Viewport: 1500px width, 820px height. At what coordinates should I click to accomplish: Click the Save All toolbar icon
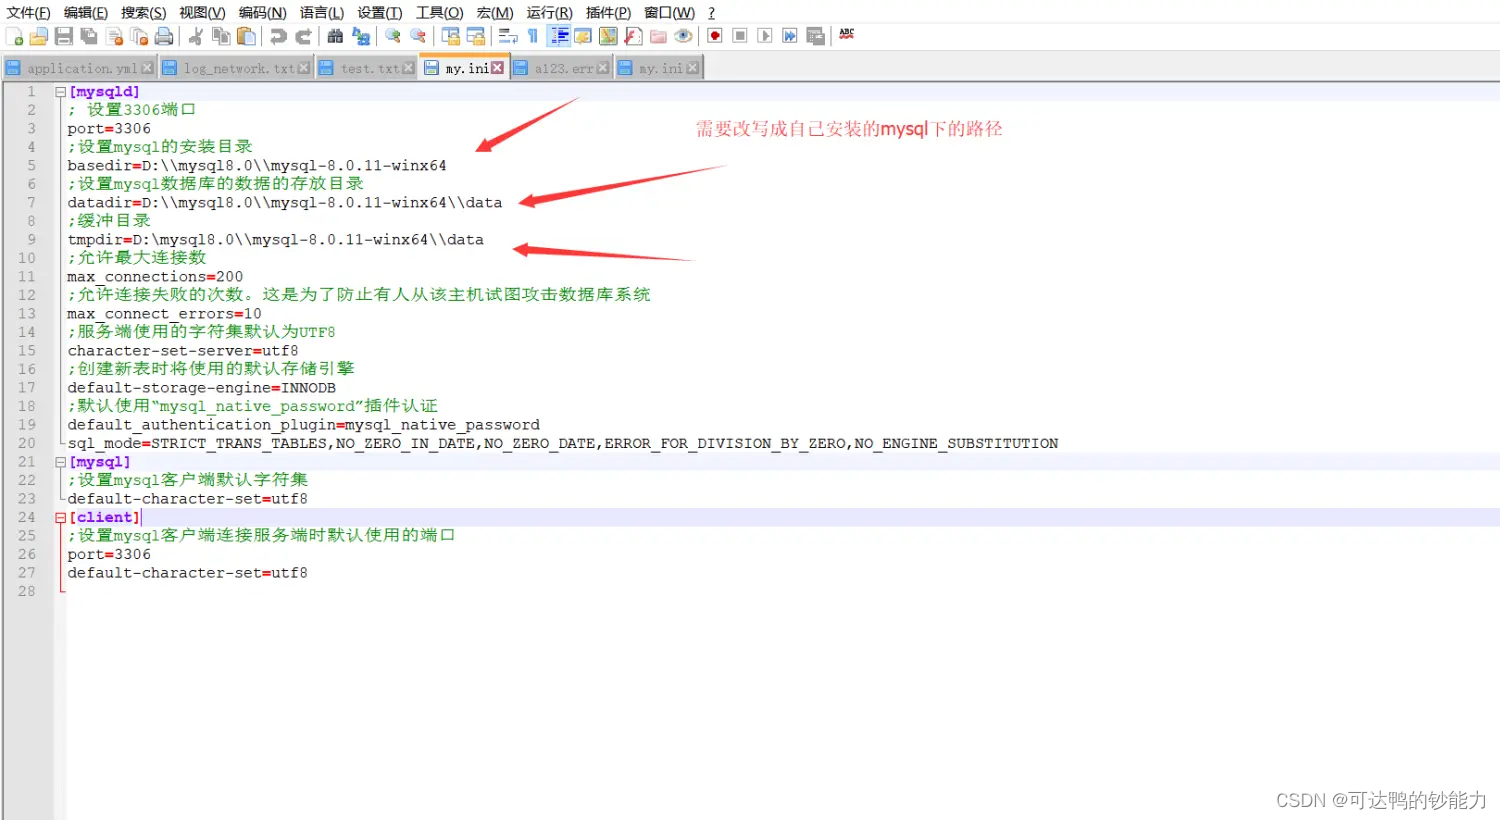pos(89,36)
